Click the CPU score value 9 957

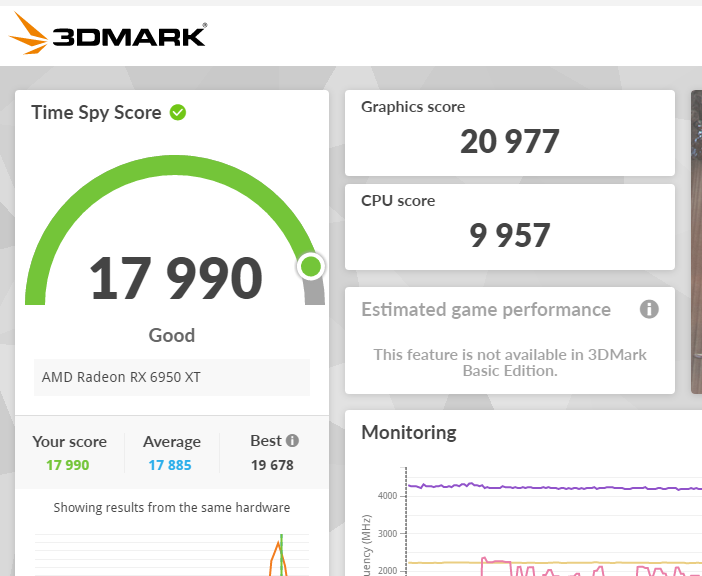(x=510, y=235)
